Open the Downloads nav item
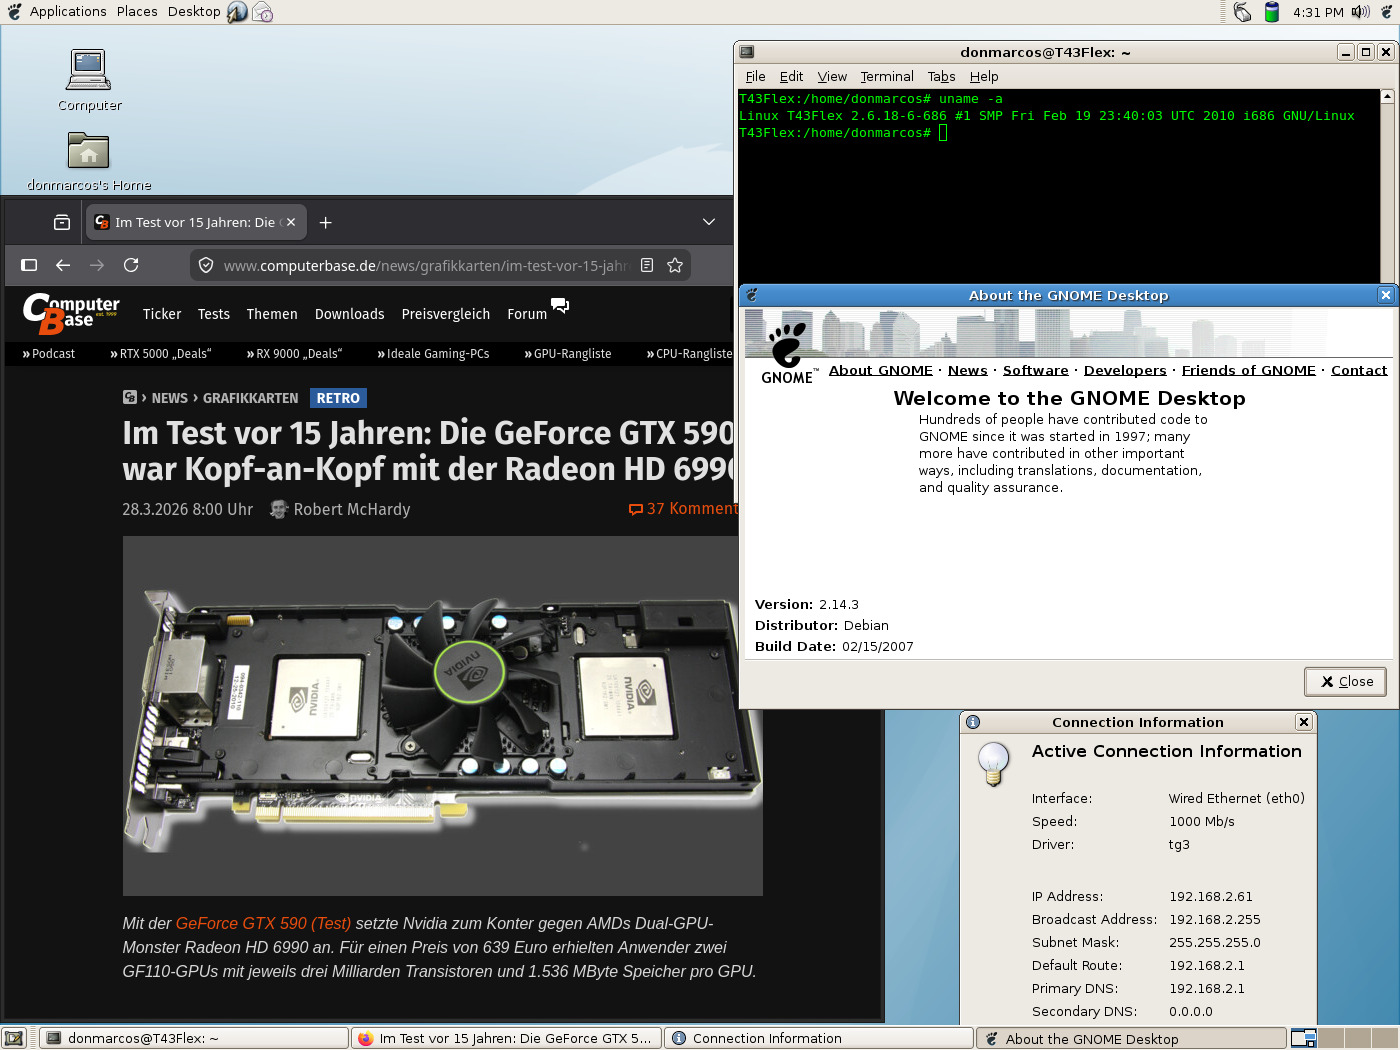The image size is (1400, 1050). pyautogui.click(x=350, y=314)
